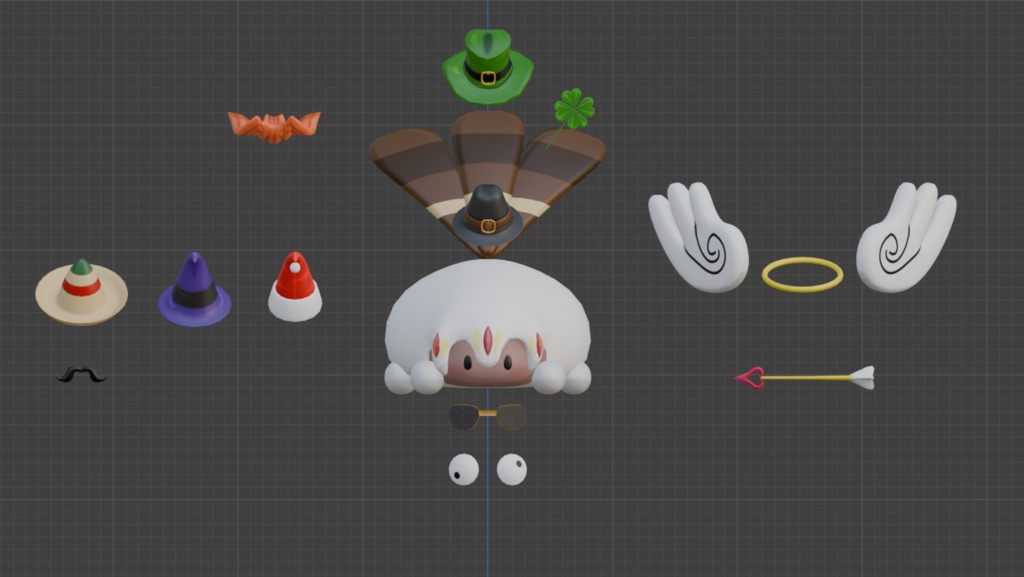This screenshot has height=577, width=1024.
Task: Select the cupid heart arrow
Action: click(x=805, y=377)
